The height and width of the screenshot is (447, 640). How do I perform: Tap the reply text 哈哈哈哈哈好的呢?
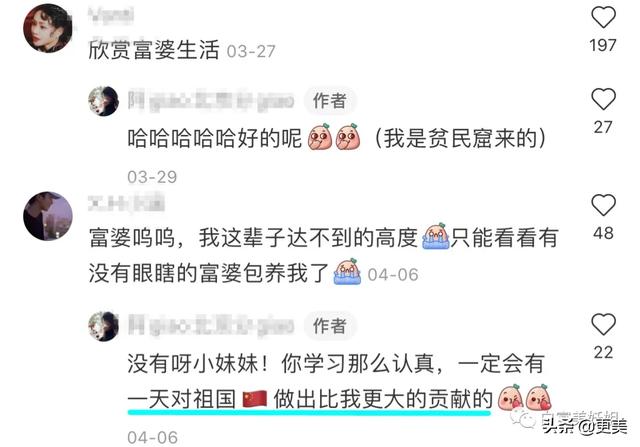click(x=215, y=138)
